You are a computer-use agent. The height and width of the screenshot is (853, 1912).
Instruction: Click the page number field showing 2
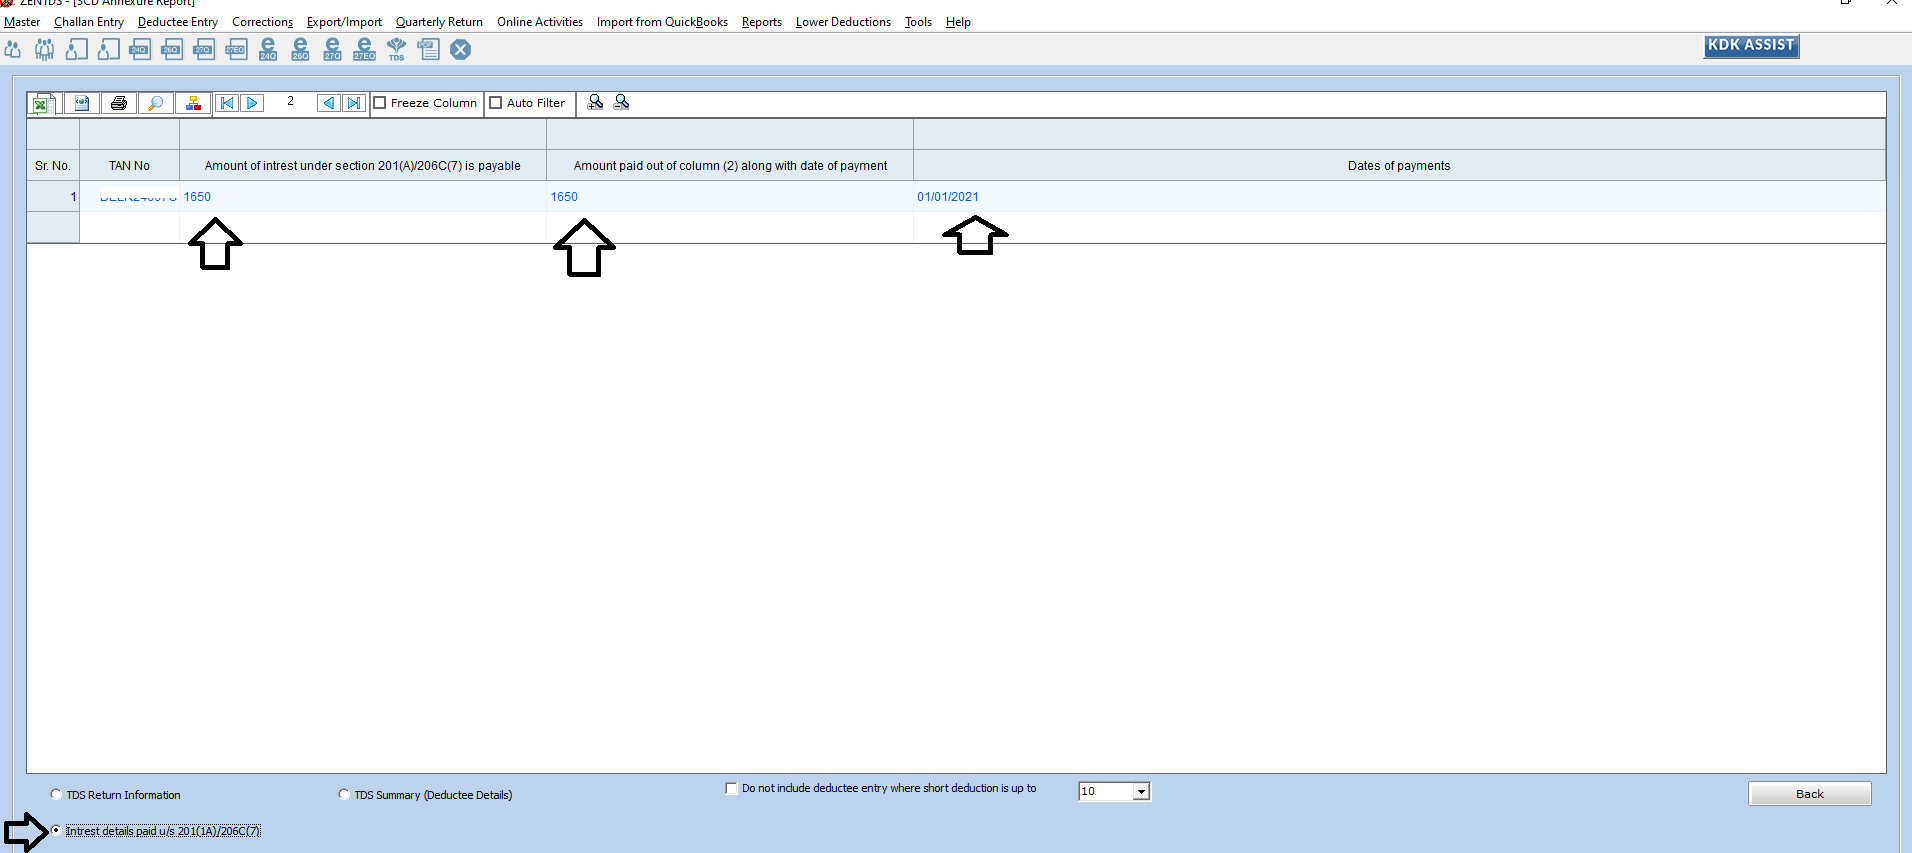click(290, 102)
